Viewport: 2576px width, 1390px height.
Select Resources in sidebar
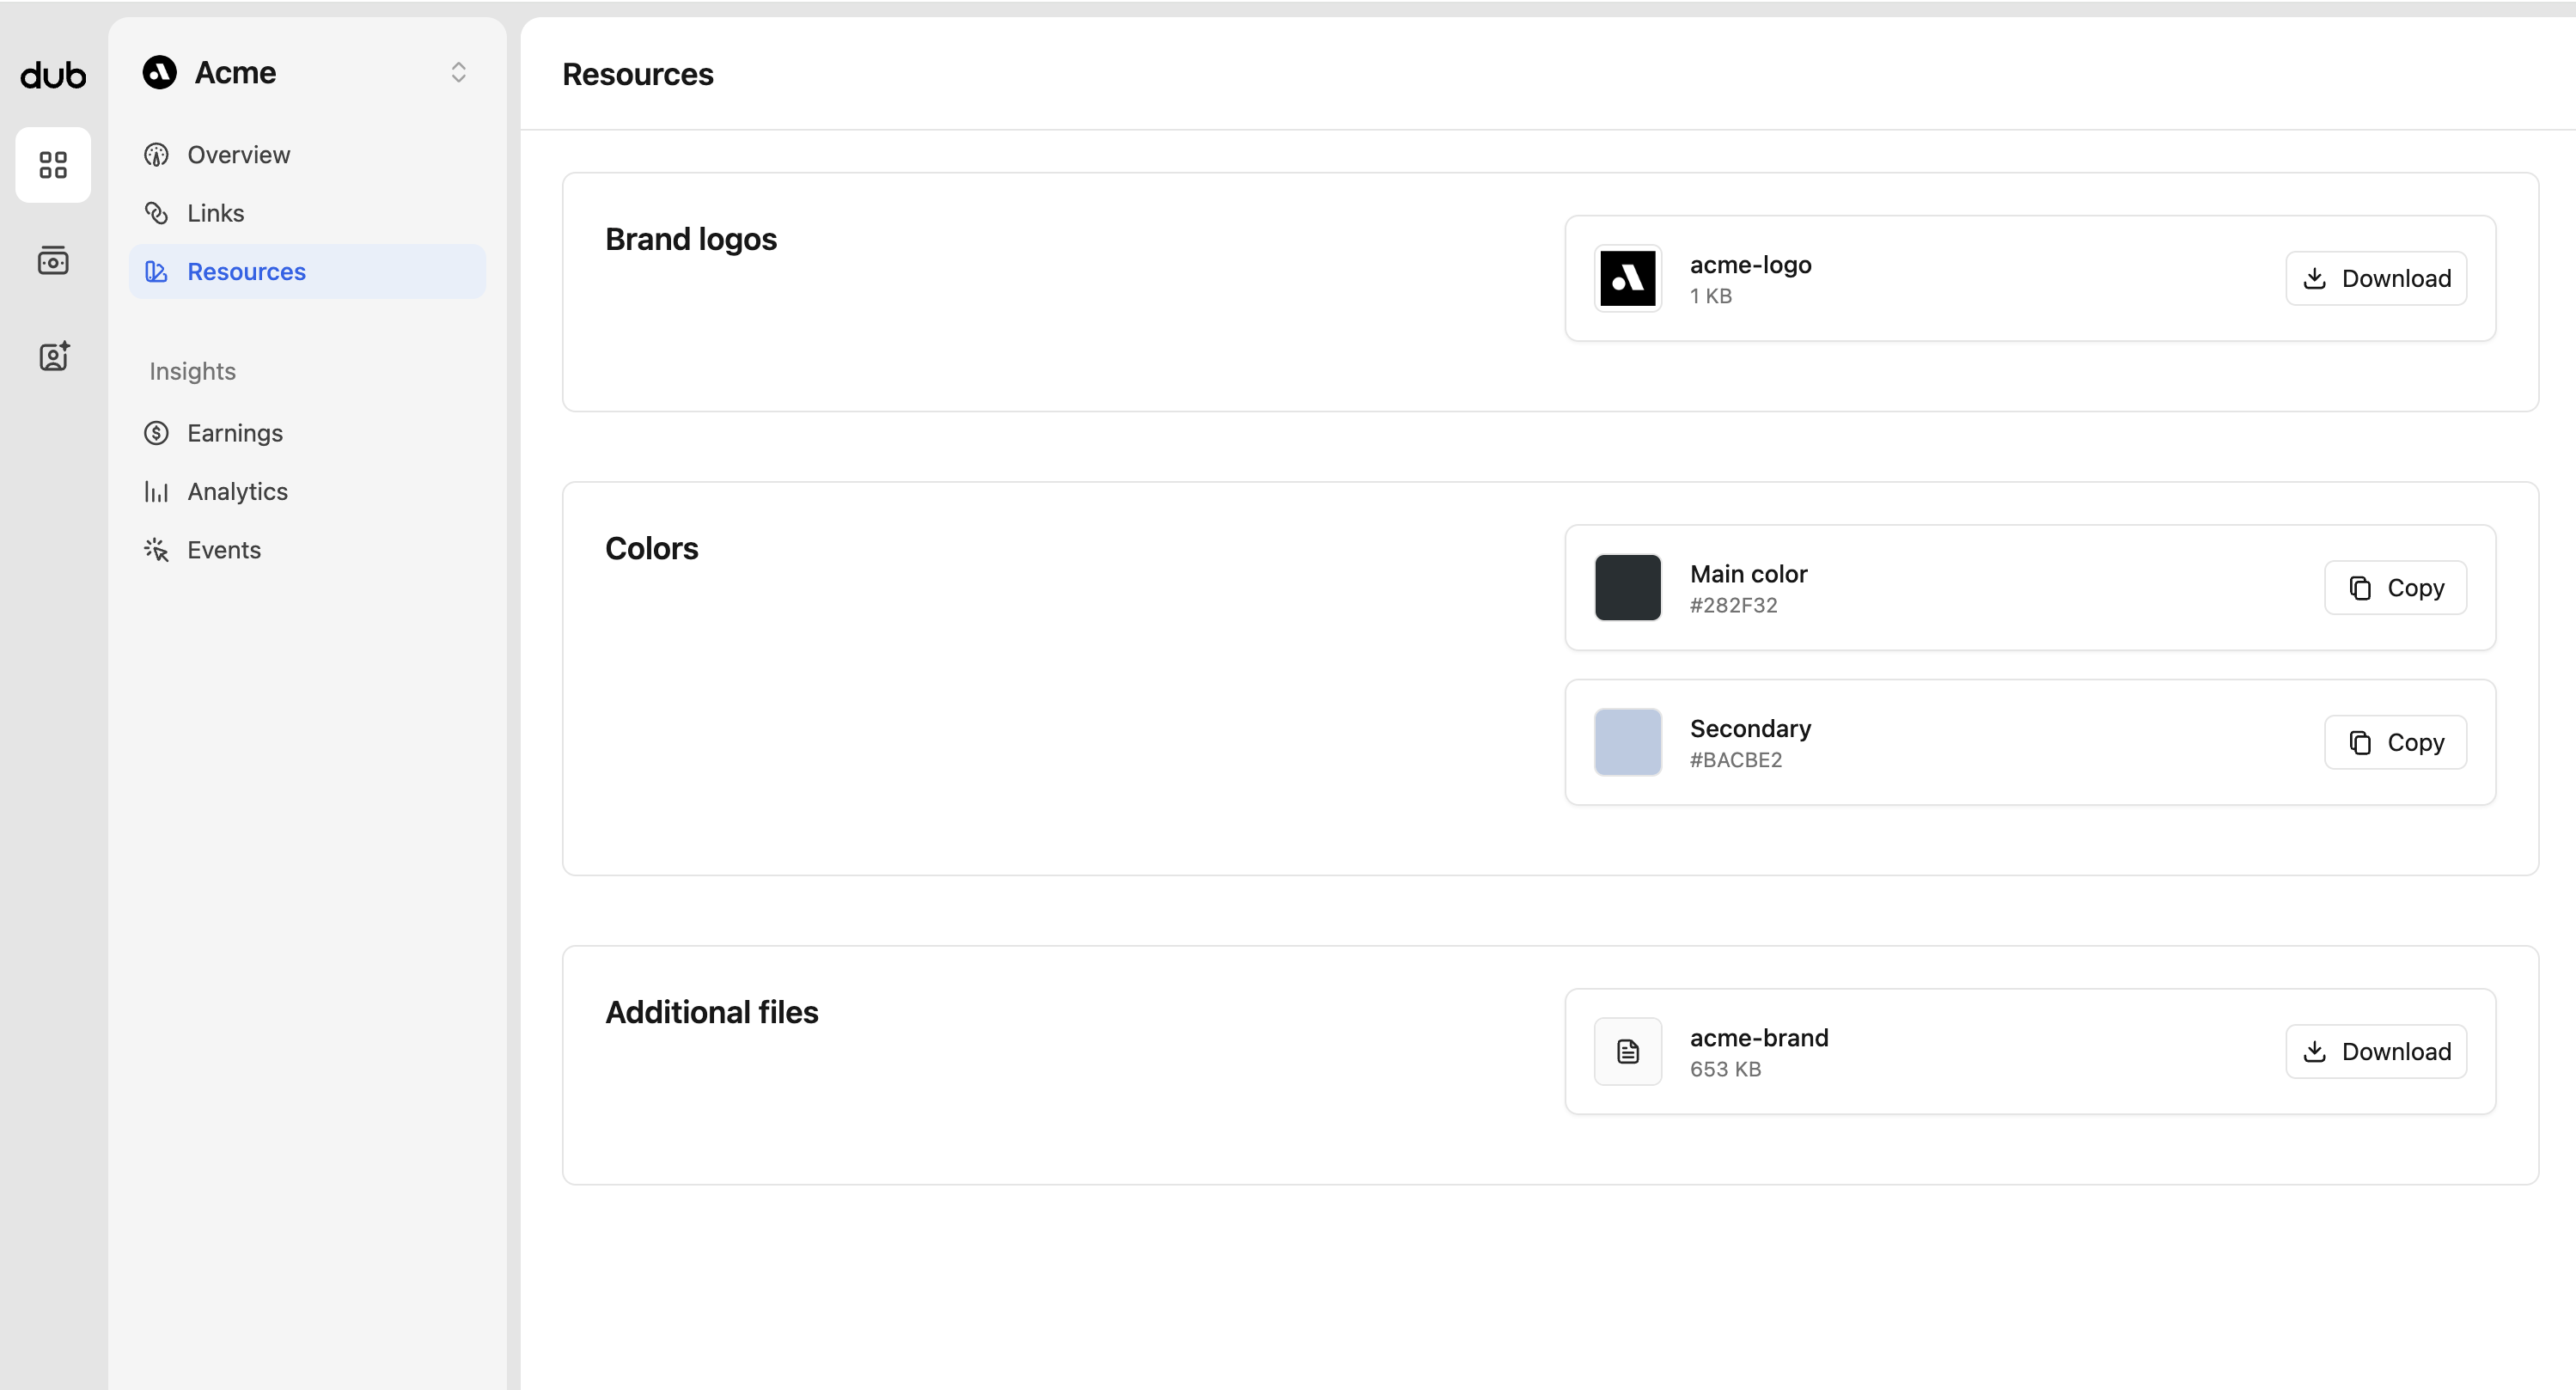(307, 272)
